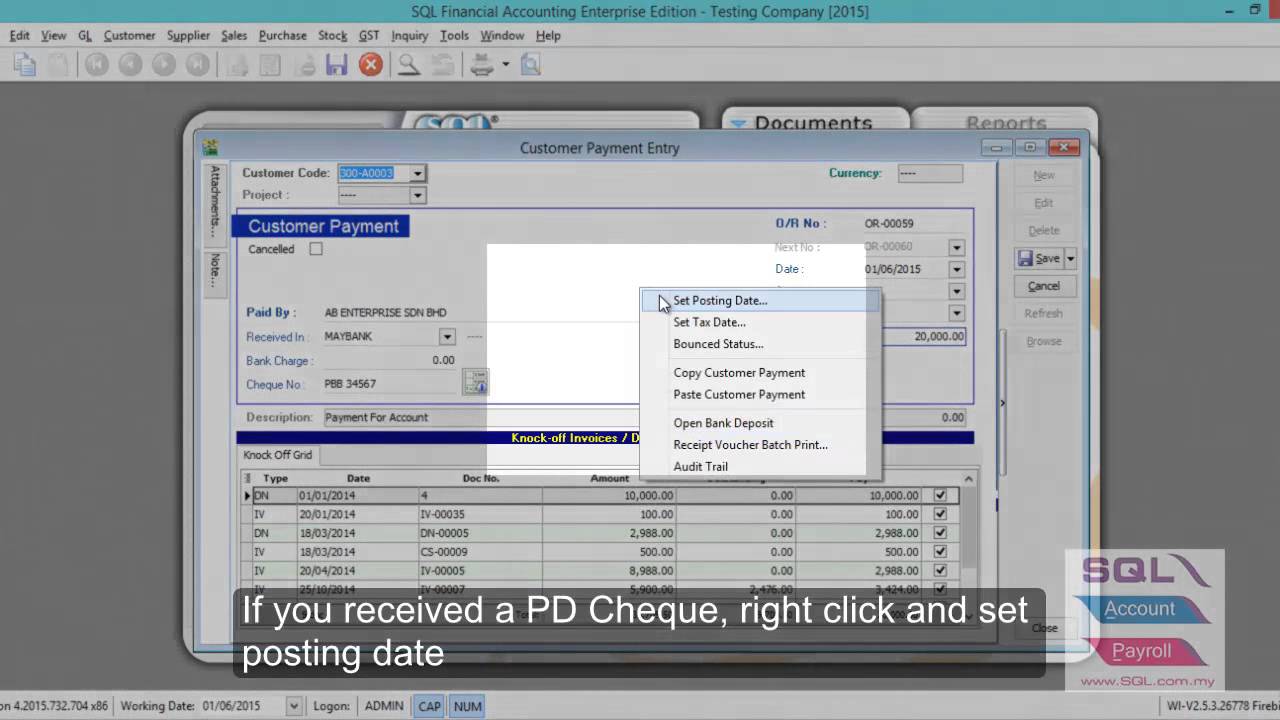Expand the Received In bank dropdown

447,337
